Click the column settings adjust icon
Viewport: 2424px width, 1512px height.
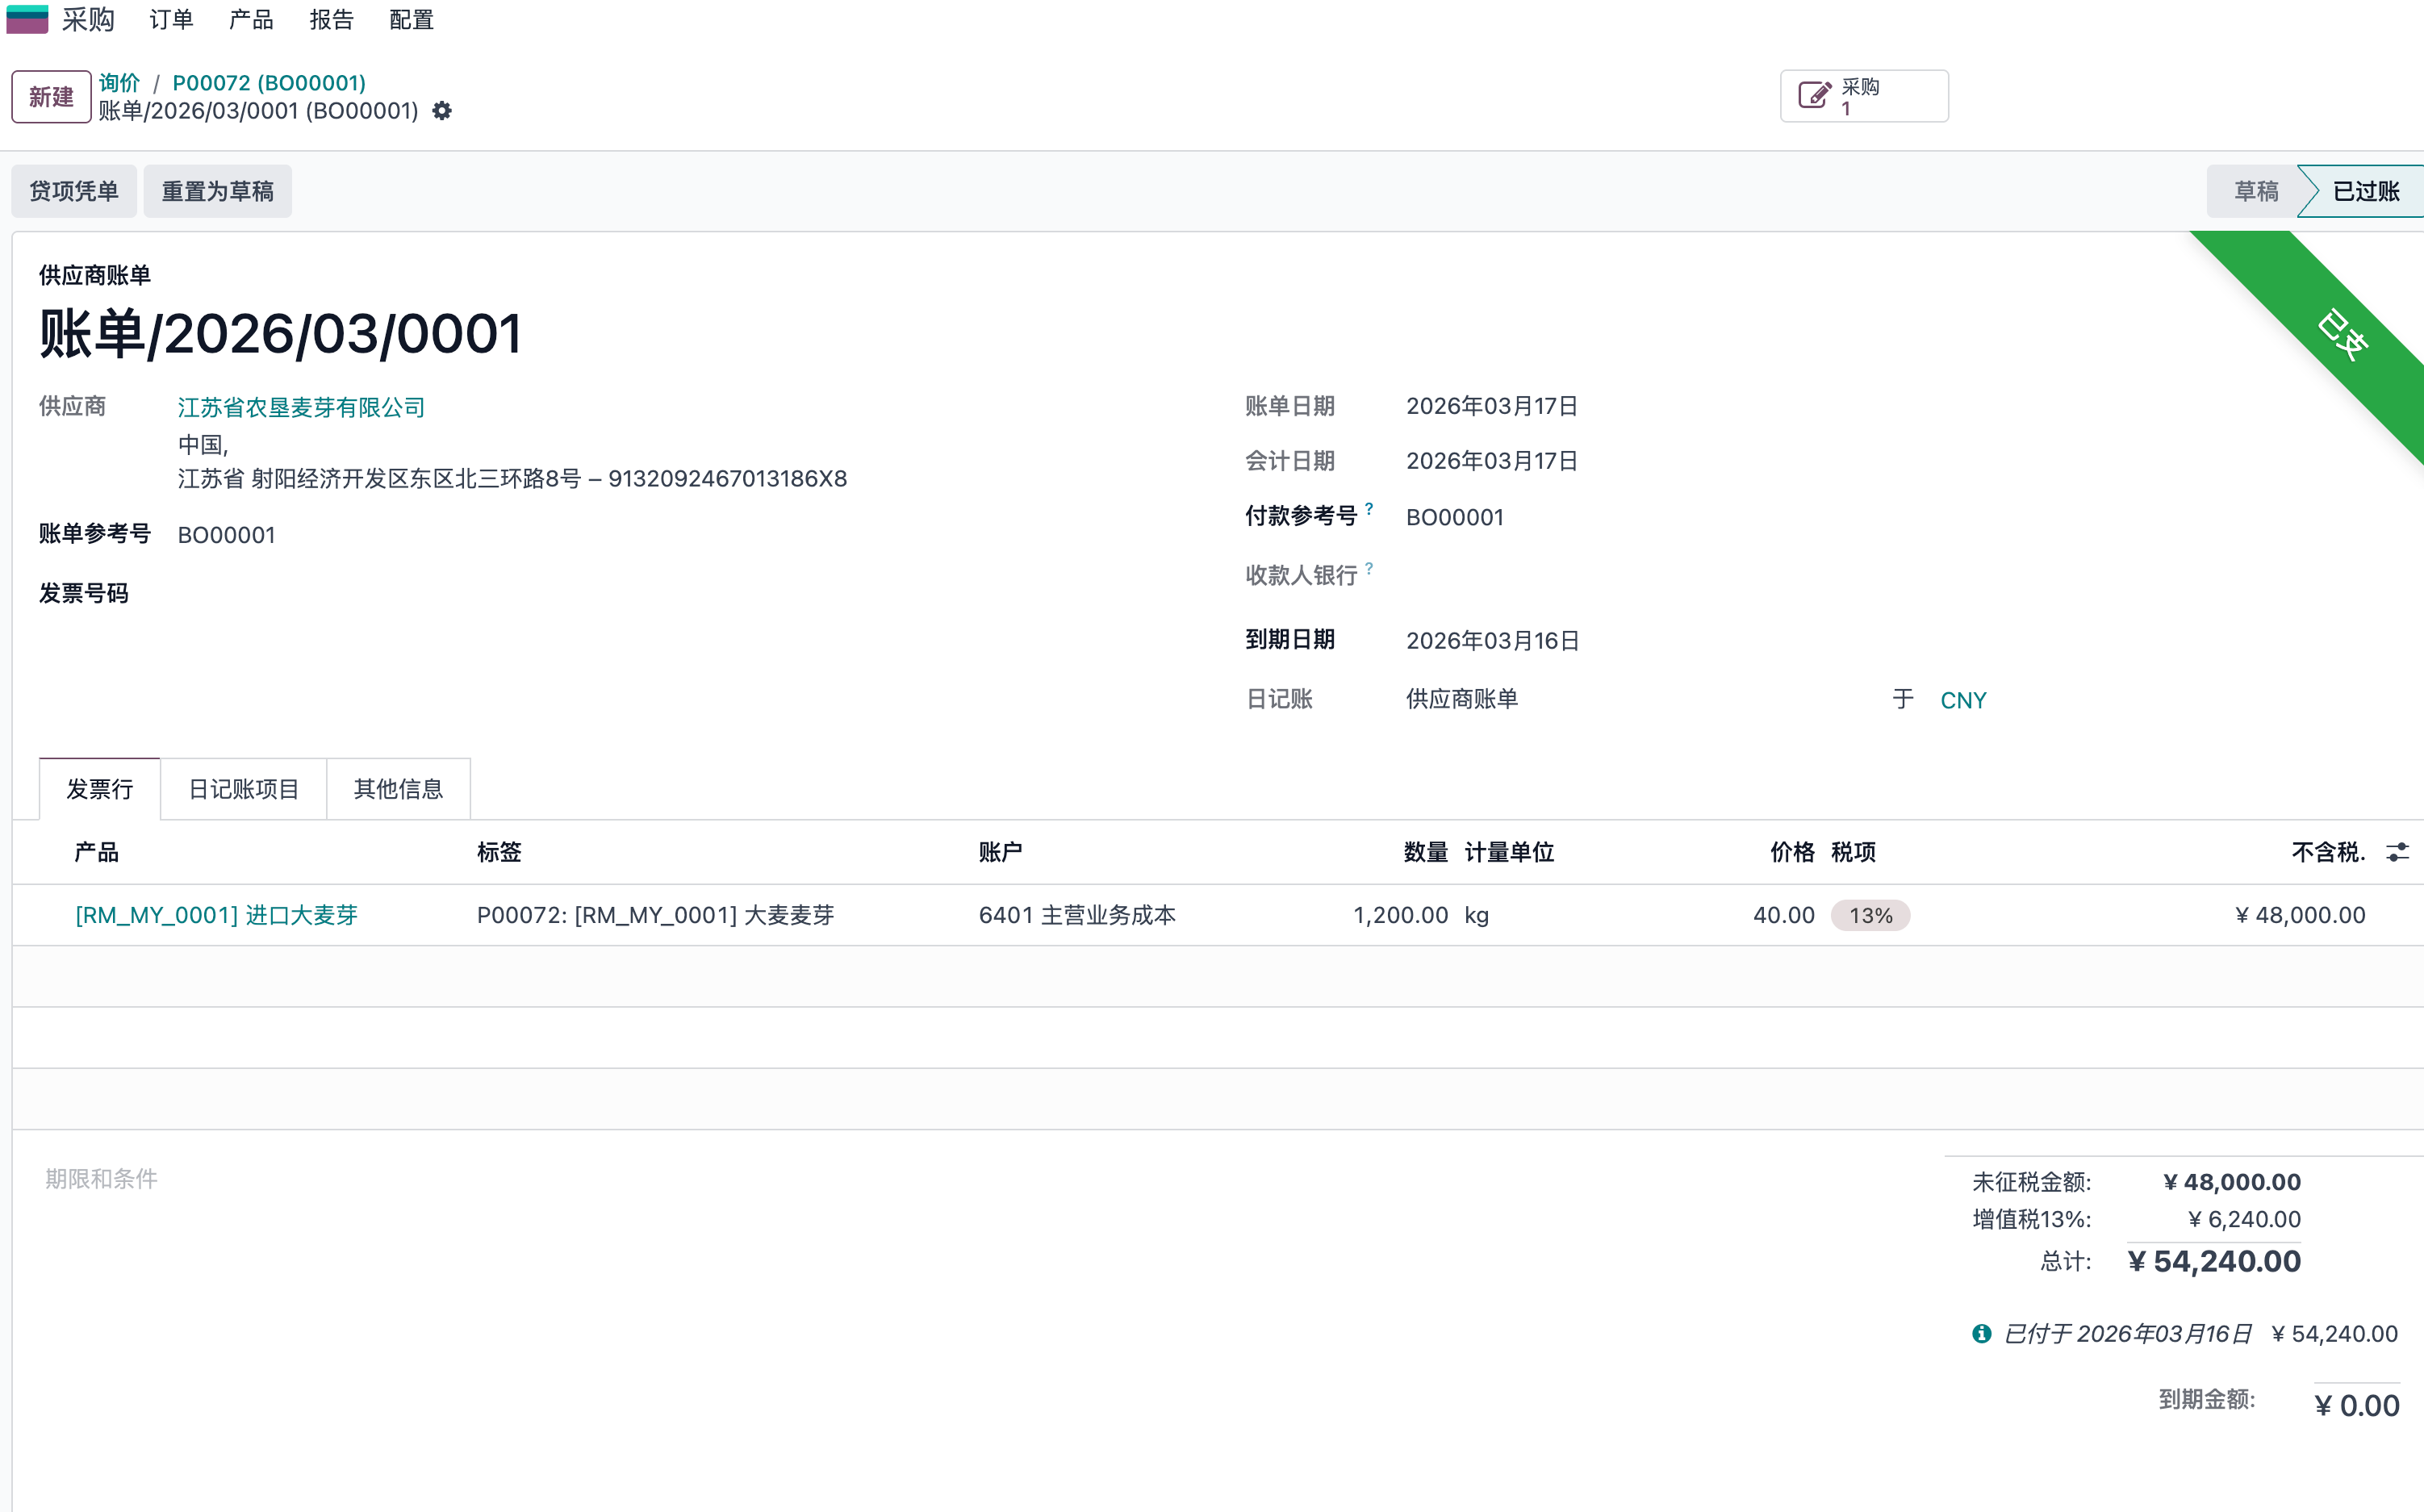2397,852
